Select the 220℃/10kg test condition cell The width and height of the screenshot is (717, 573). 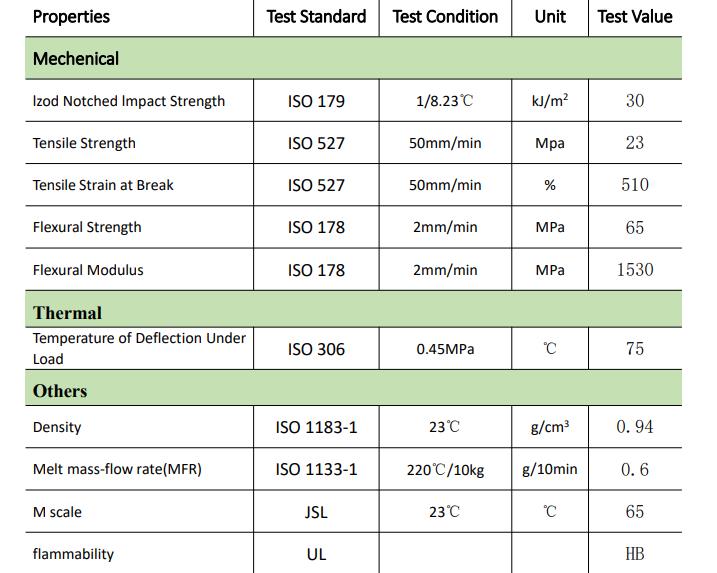[x=445, y=470]
